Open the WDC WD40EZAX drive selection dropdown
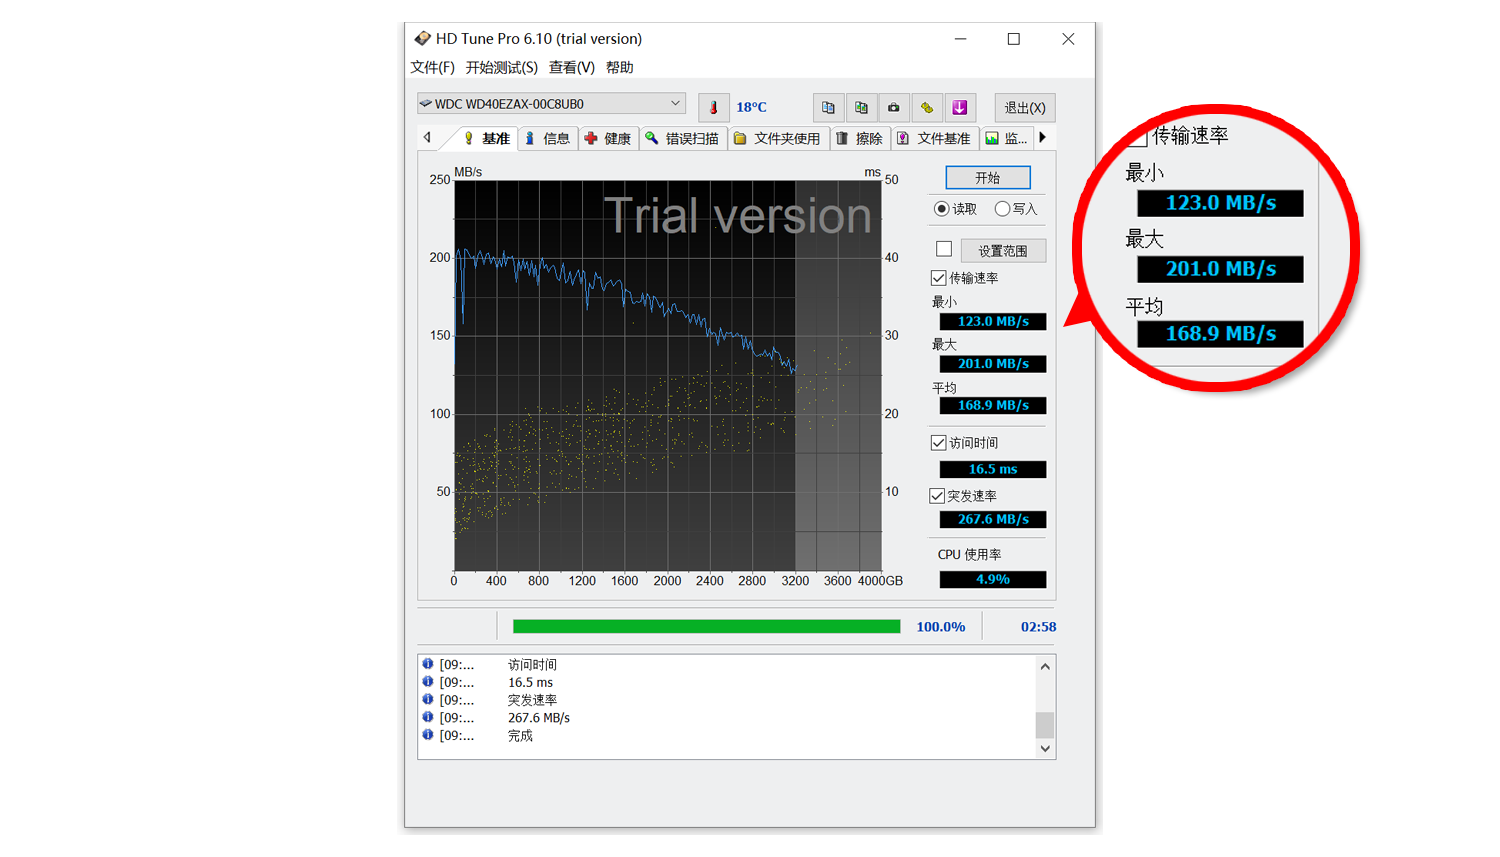Viewport: 1500px width, 857px height. 552,104
